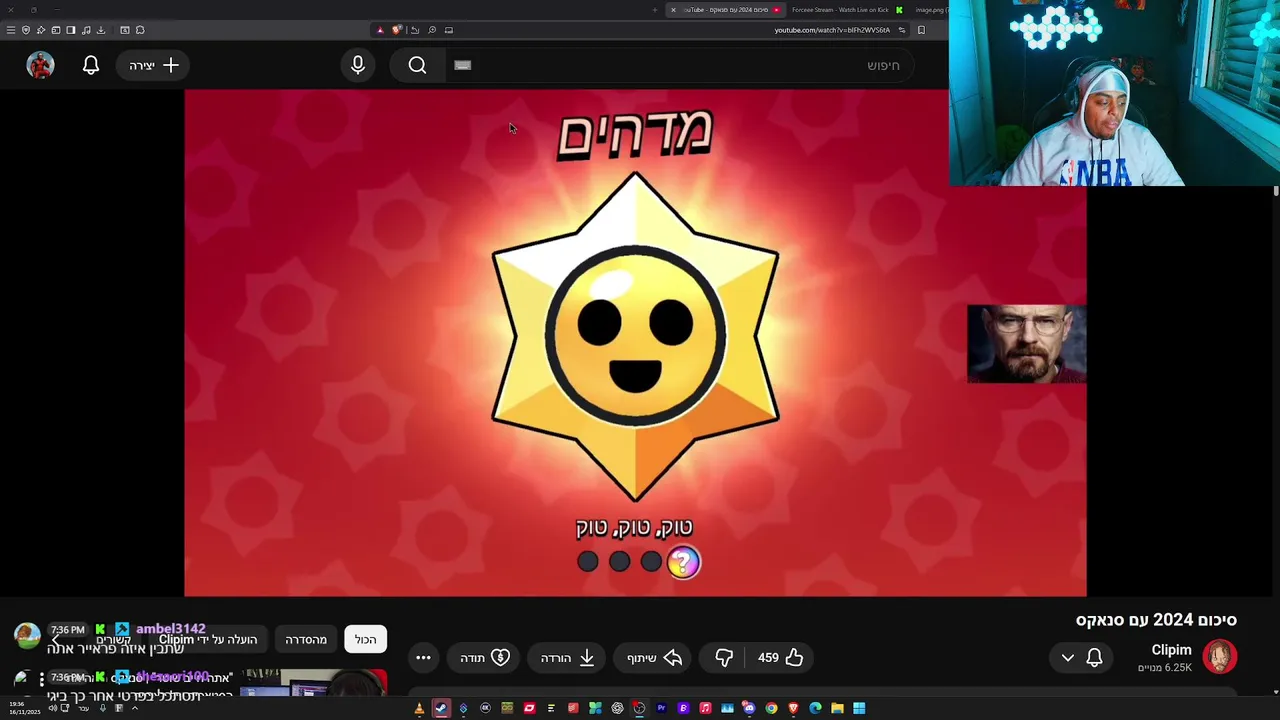Screen dimensions: 1280x720
Task: Open the on-screen keyboard icon in search
Action: (462, 65)
